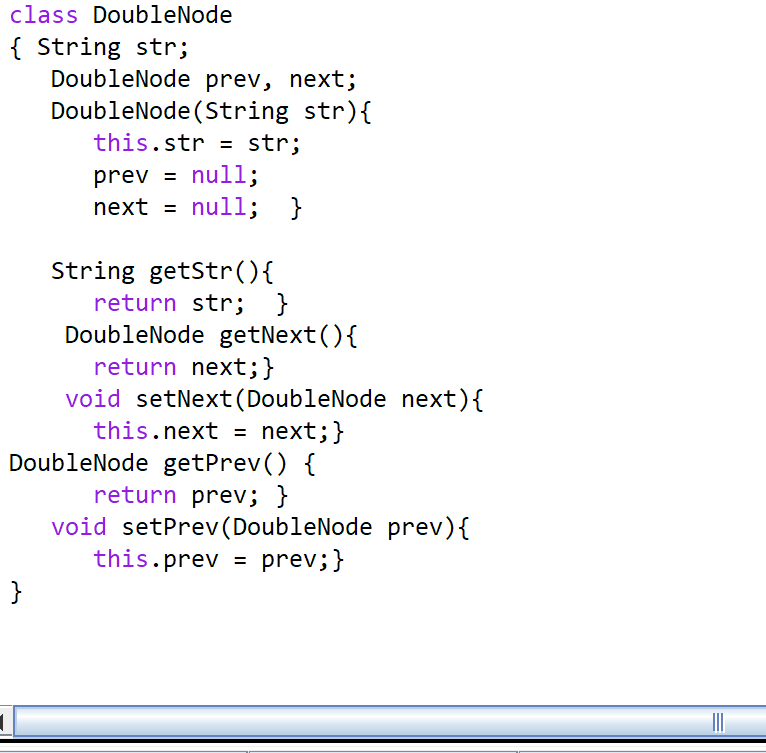Click 'String getStr(){' method header
The image size is (766, 753).
point(162,272)
